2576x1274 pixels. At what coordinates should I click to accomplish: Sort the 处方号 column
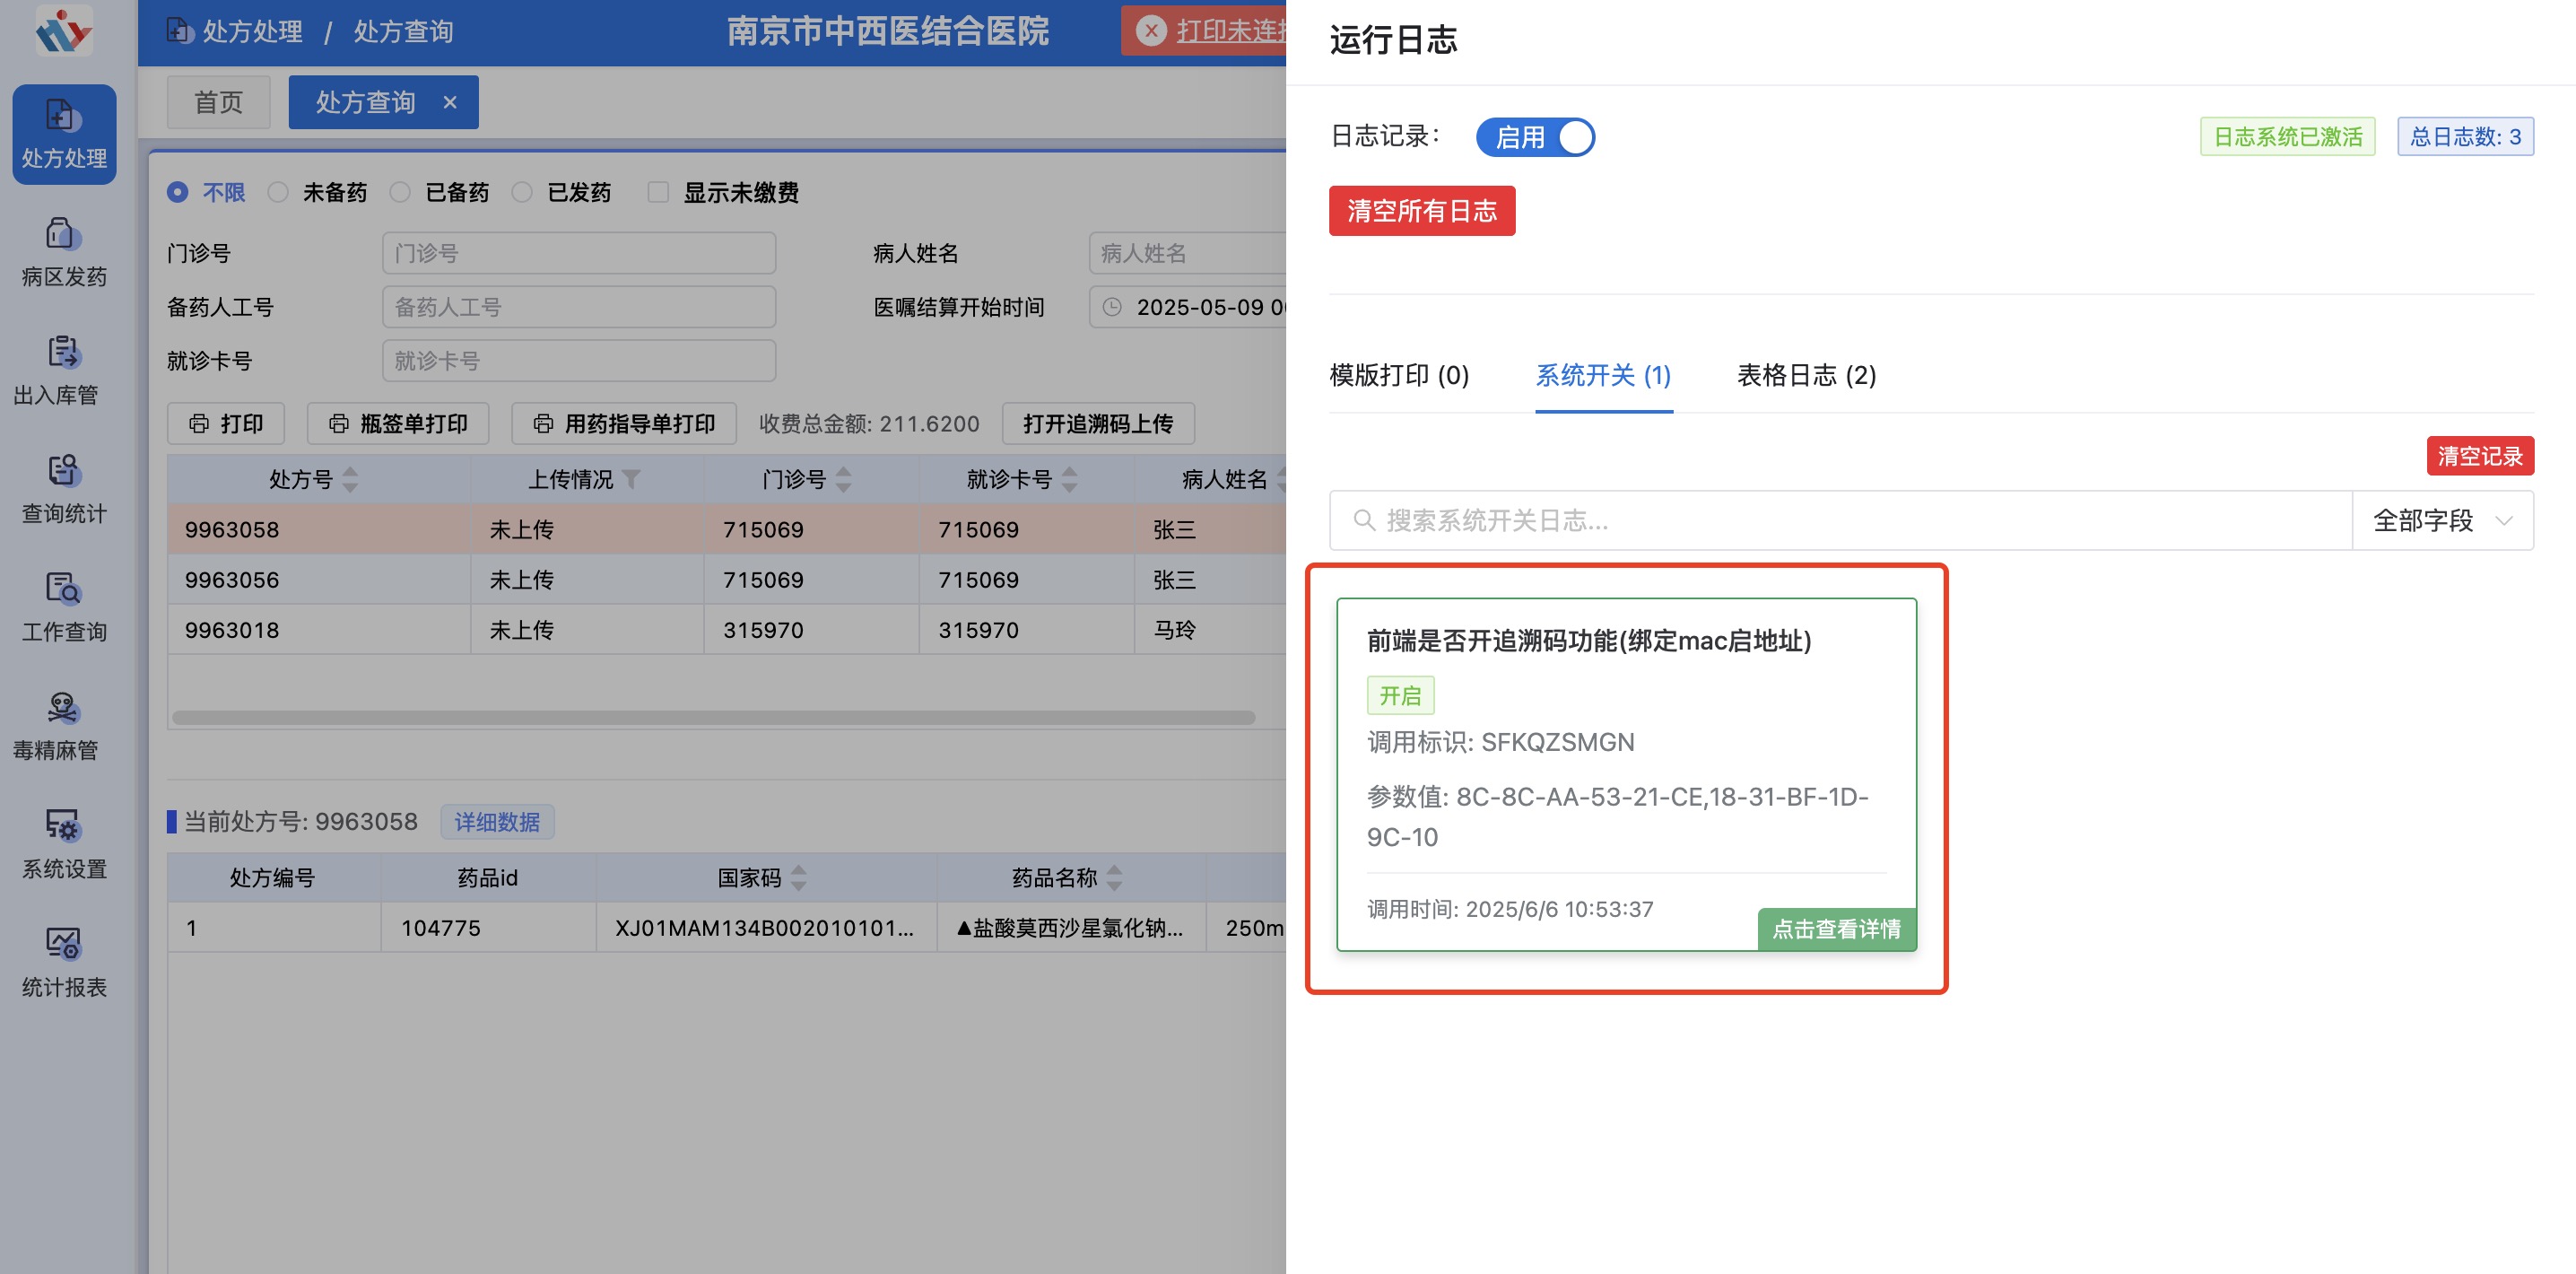click(350, 480)
